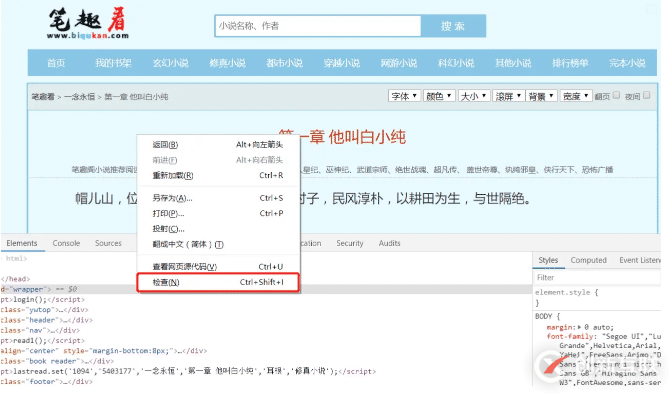
Task: Open 我的书架 in the navigation bar
Action: click(x=113, y=63)
